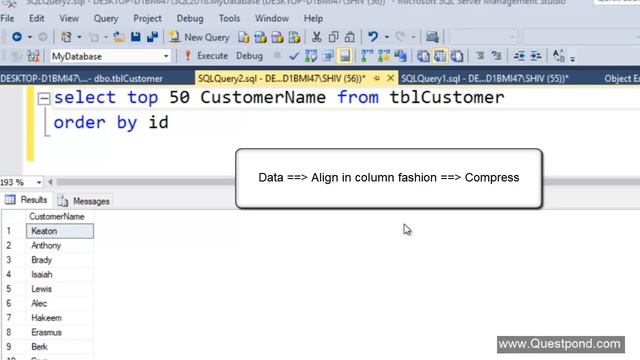Image resolution: width=640 pixels, height=360 pixels.
Task: Display the Estimated Execution Plan
Action: tap(311, 56)
